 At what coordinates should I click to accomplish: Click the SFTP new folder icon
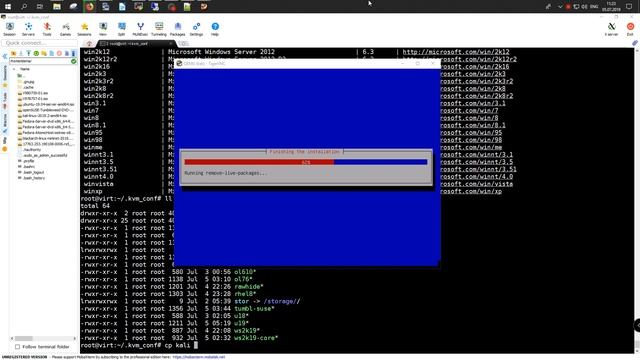[x=44, y=53]
